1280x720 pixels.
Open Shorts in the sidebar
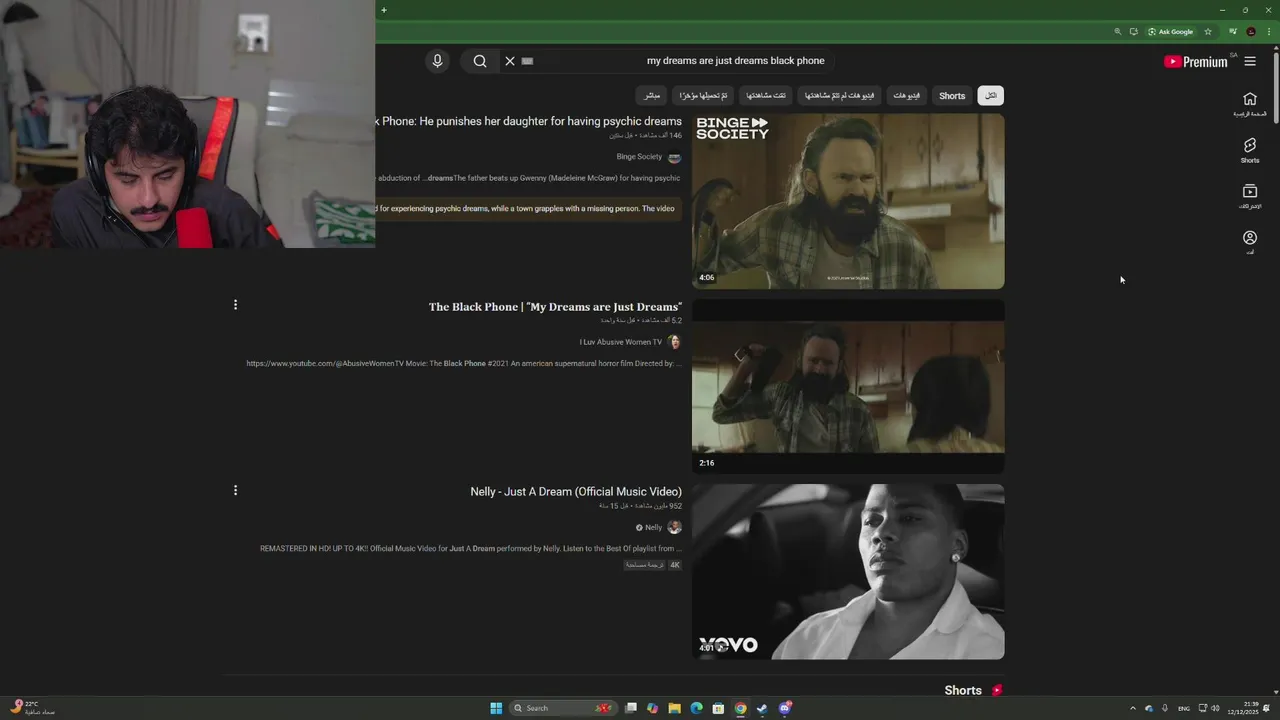click(x=1250, y=150)
